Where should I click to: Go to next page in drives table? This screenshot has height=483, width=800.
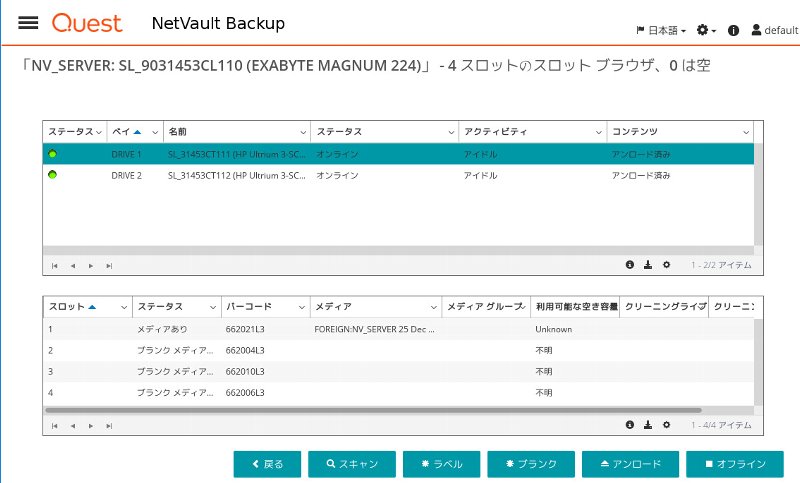pos(91,266)
